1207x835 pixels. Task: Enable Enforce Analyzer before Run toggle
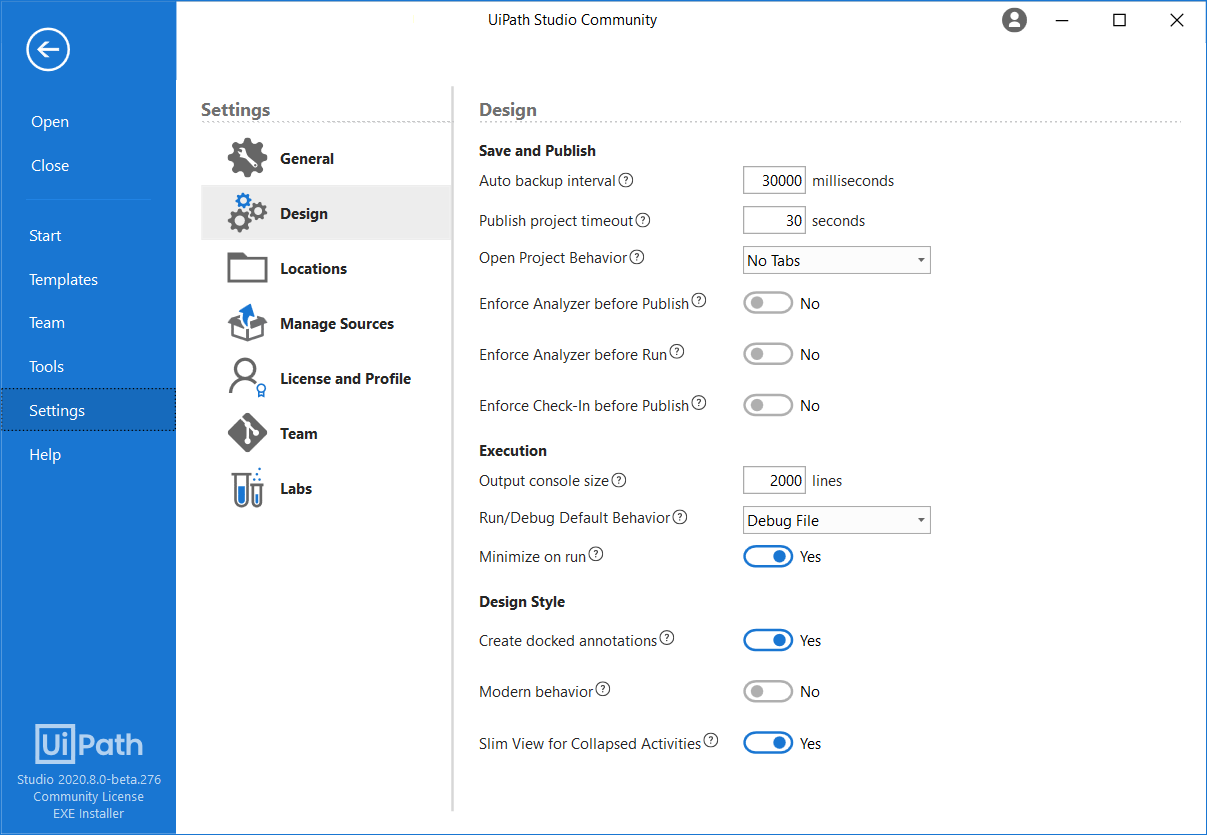coord(768,354)
